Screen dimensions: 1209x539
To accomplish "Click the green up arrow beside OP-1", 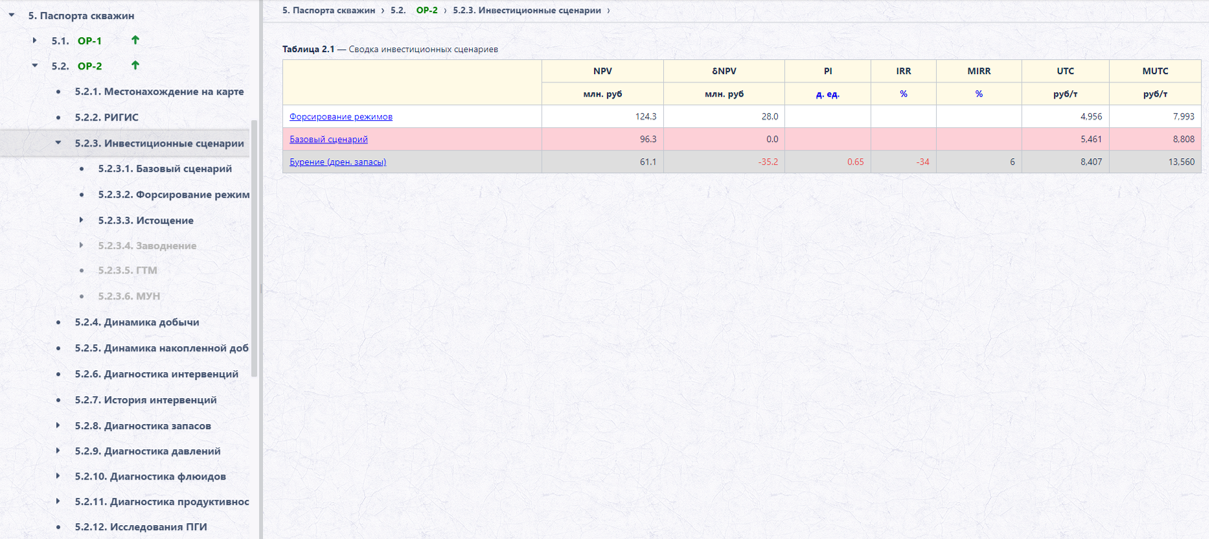I will coord(135,40).
